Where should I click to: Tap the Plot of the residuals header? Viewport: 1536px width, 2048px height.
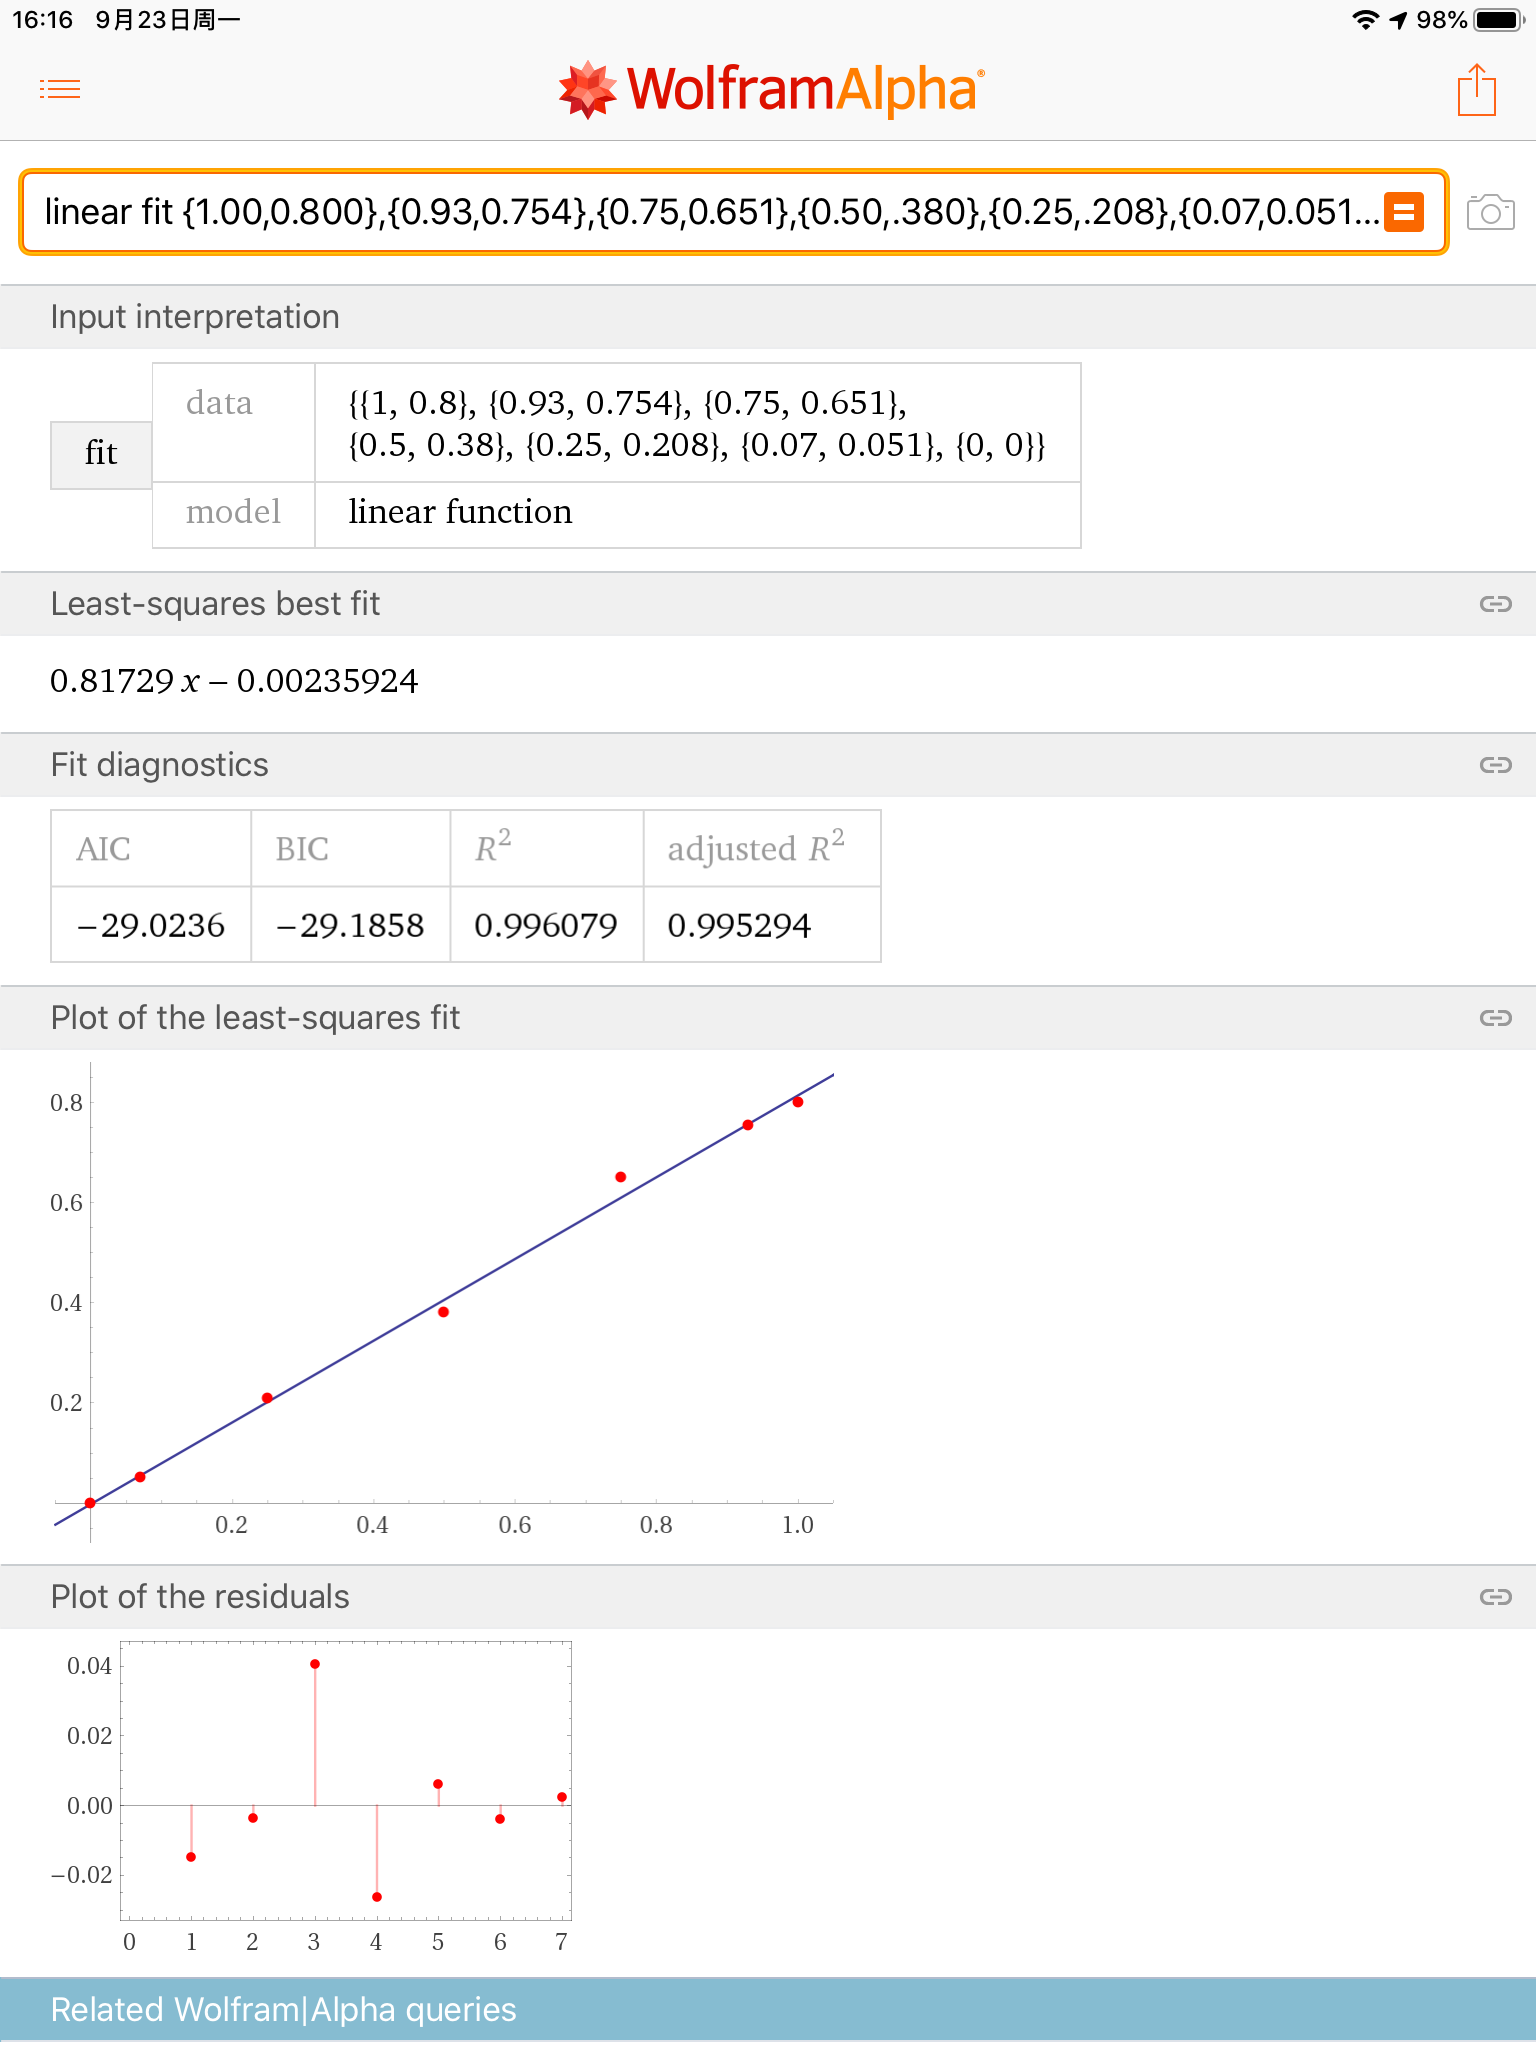(x=199, y=1597)
